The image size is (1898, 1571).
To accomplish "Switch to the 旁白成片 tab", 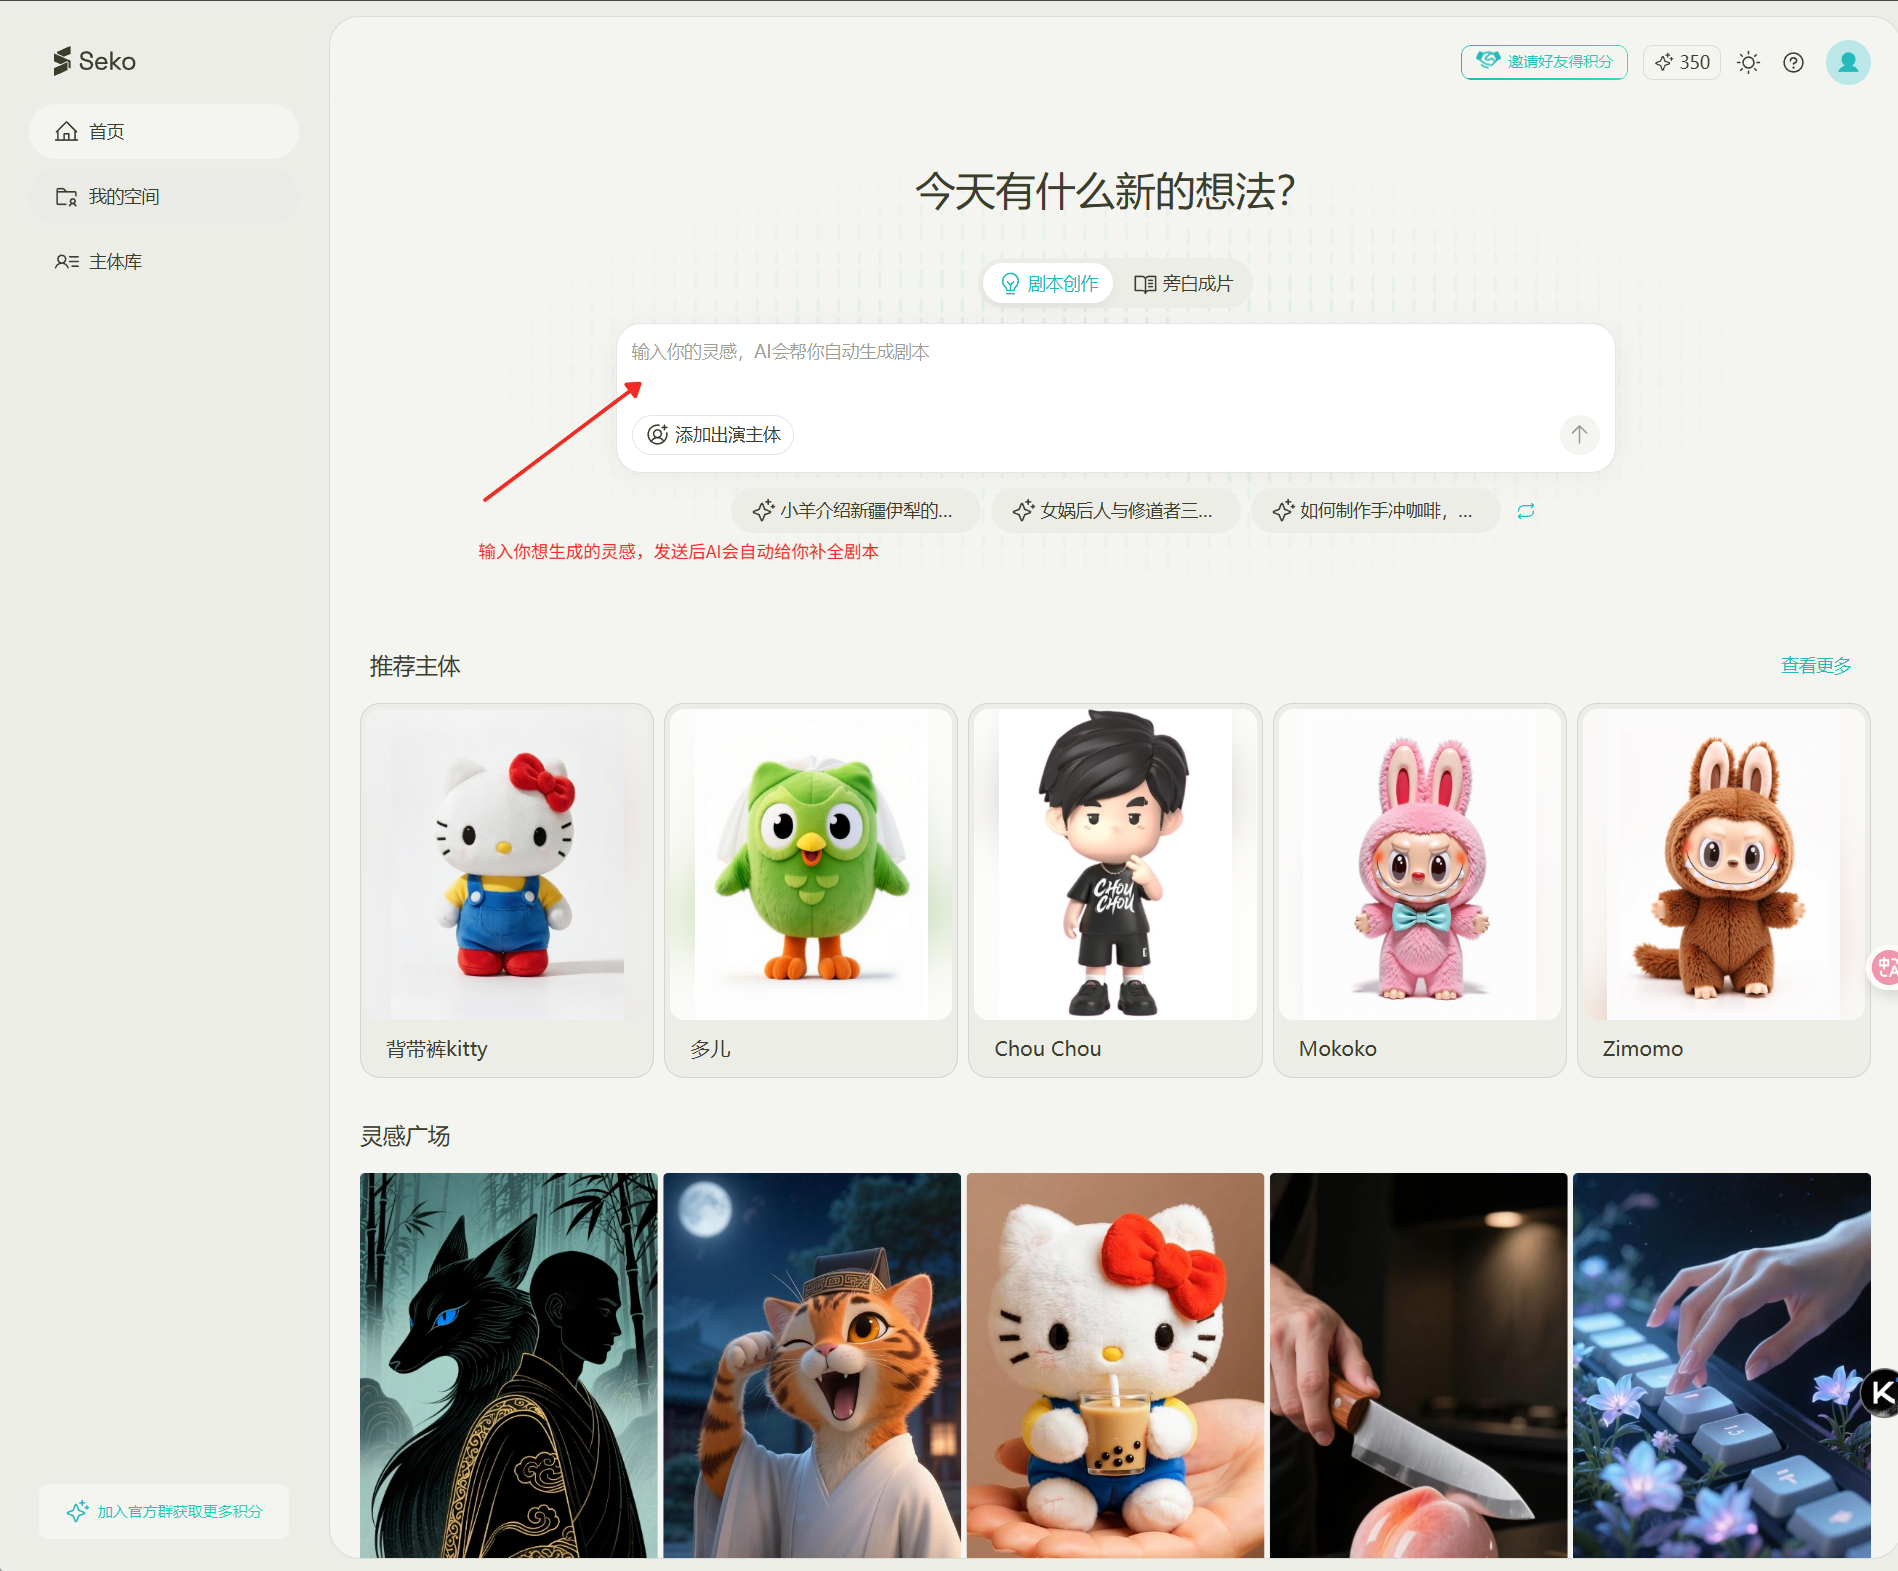I will coord(1183,284).
